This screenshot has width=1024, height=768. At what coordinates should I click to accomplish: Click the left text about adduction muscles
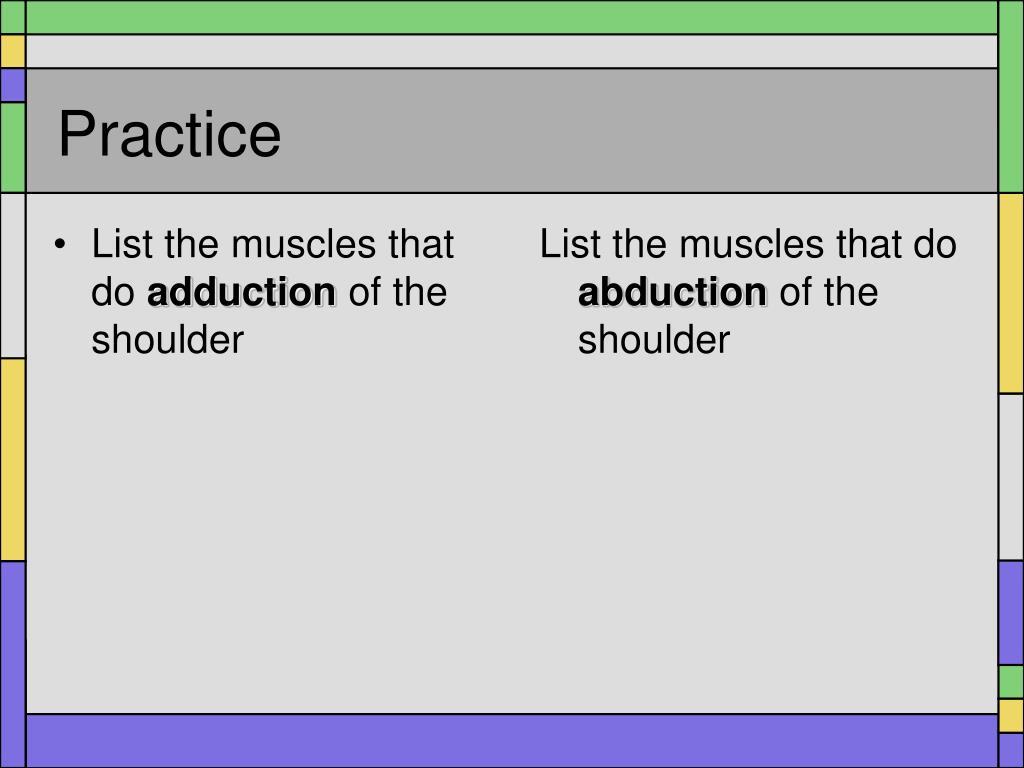coord(272,291)
